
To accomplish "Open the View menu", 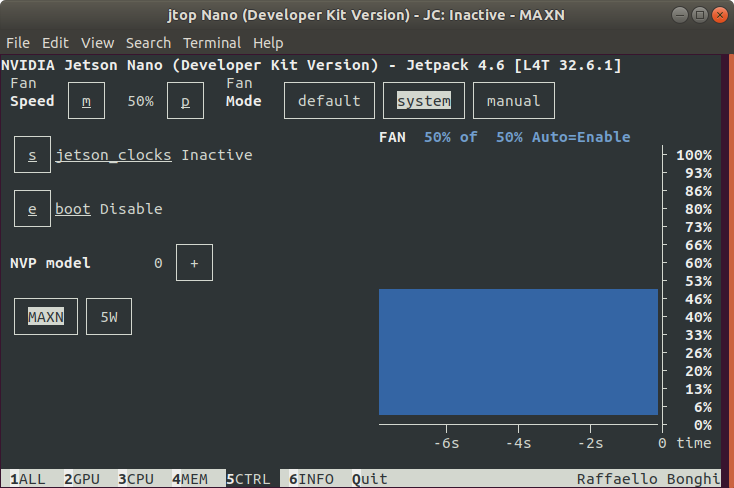I will tap(97, 43).
